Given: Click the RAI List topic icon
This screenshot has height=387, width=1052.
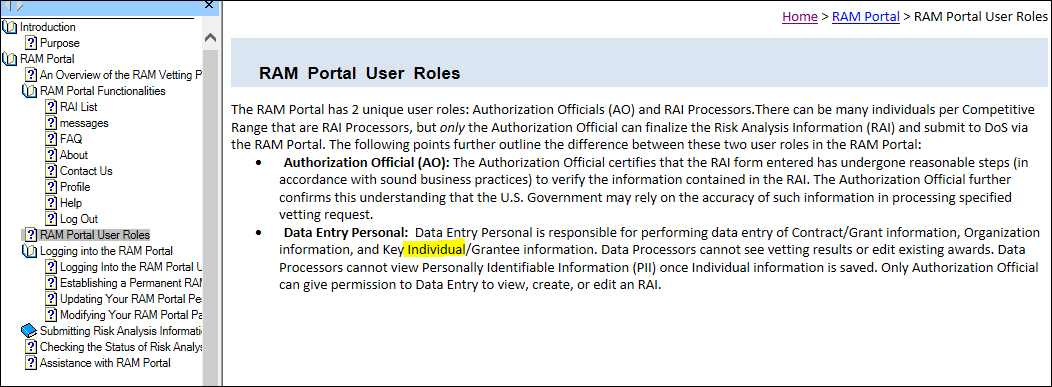Looking at the screenshot, I should pos(51,107).
